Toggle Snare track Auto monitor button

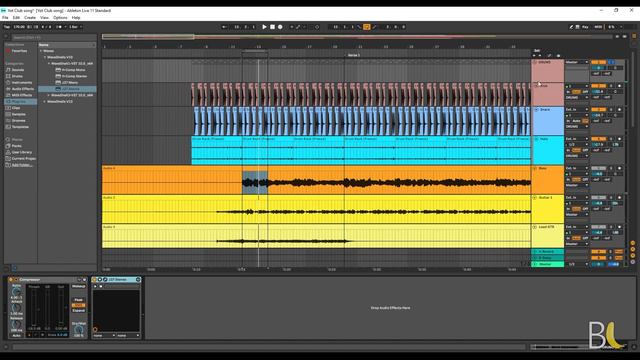(576, 121)
